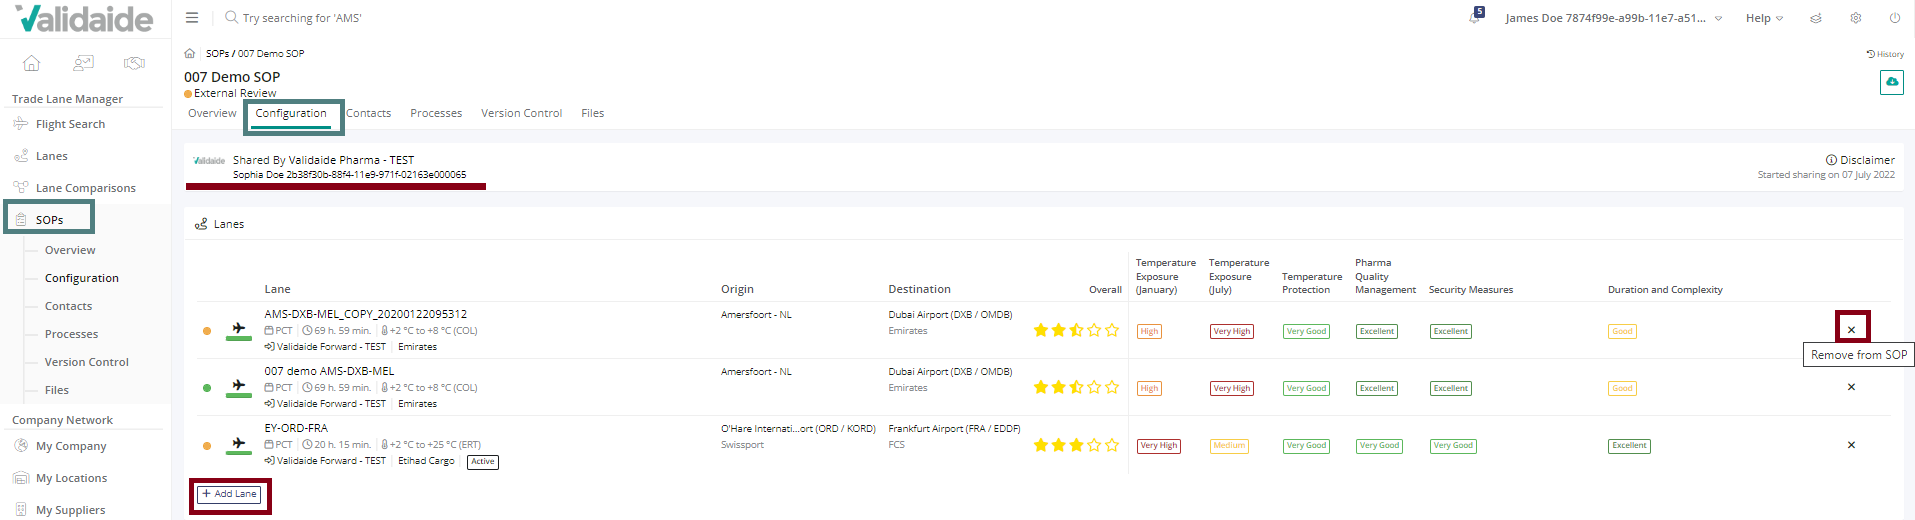Open My Company in sidebar

click(x=71, y=446)
